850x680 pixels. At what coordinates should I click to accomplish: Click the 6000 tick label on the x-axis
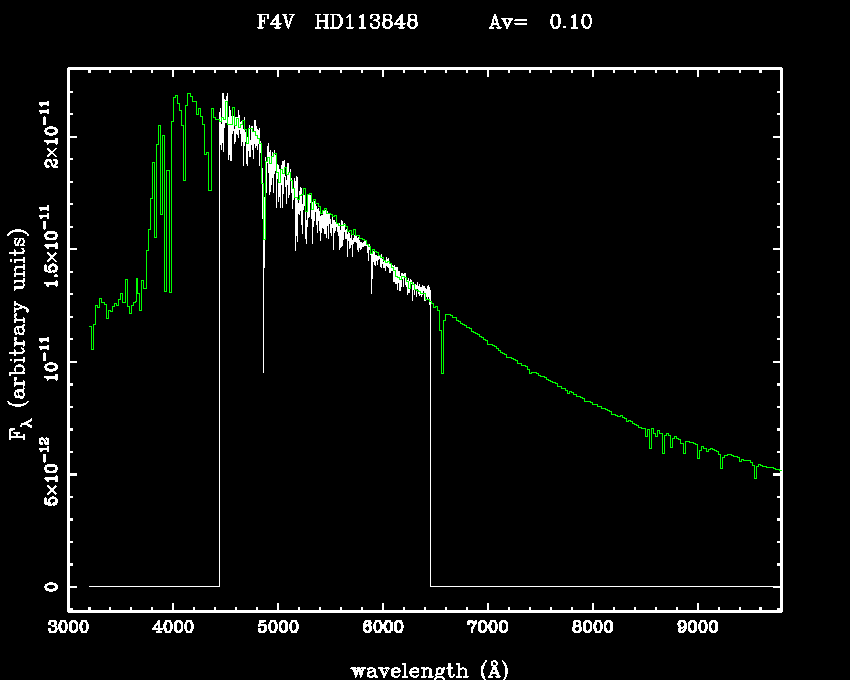pyautogui.click(x=383, y=628)
